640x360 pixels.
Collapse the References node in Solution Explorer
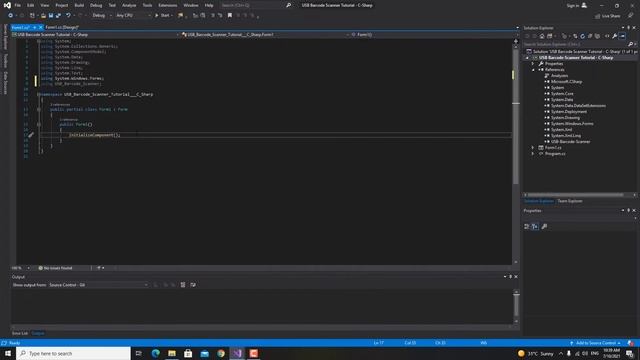click(x=533, y=70)
